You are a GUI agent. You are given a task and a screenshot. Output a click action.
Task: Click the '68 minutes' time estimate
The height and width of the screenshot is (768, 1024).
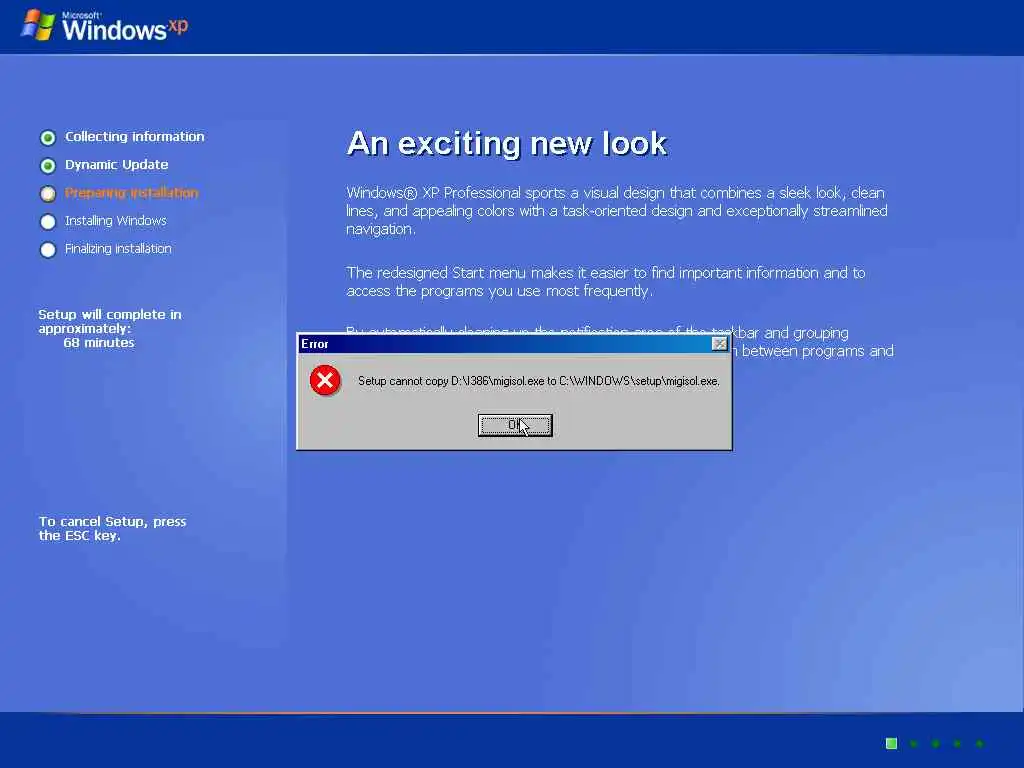click(99, 343)
